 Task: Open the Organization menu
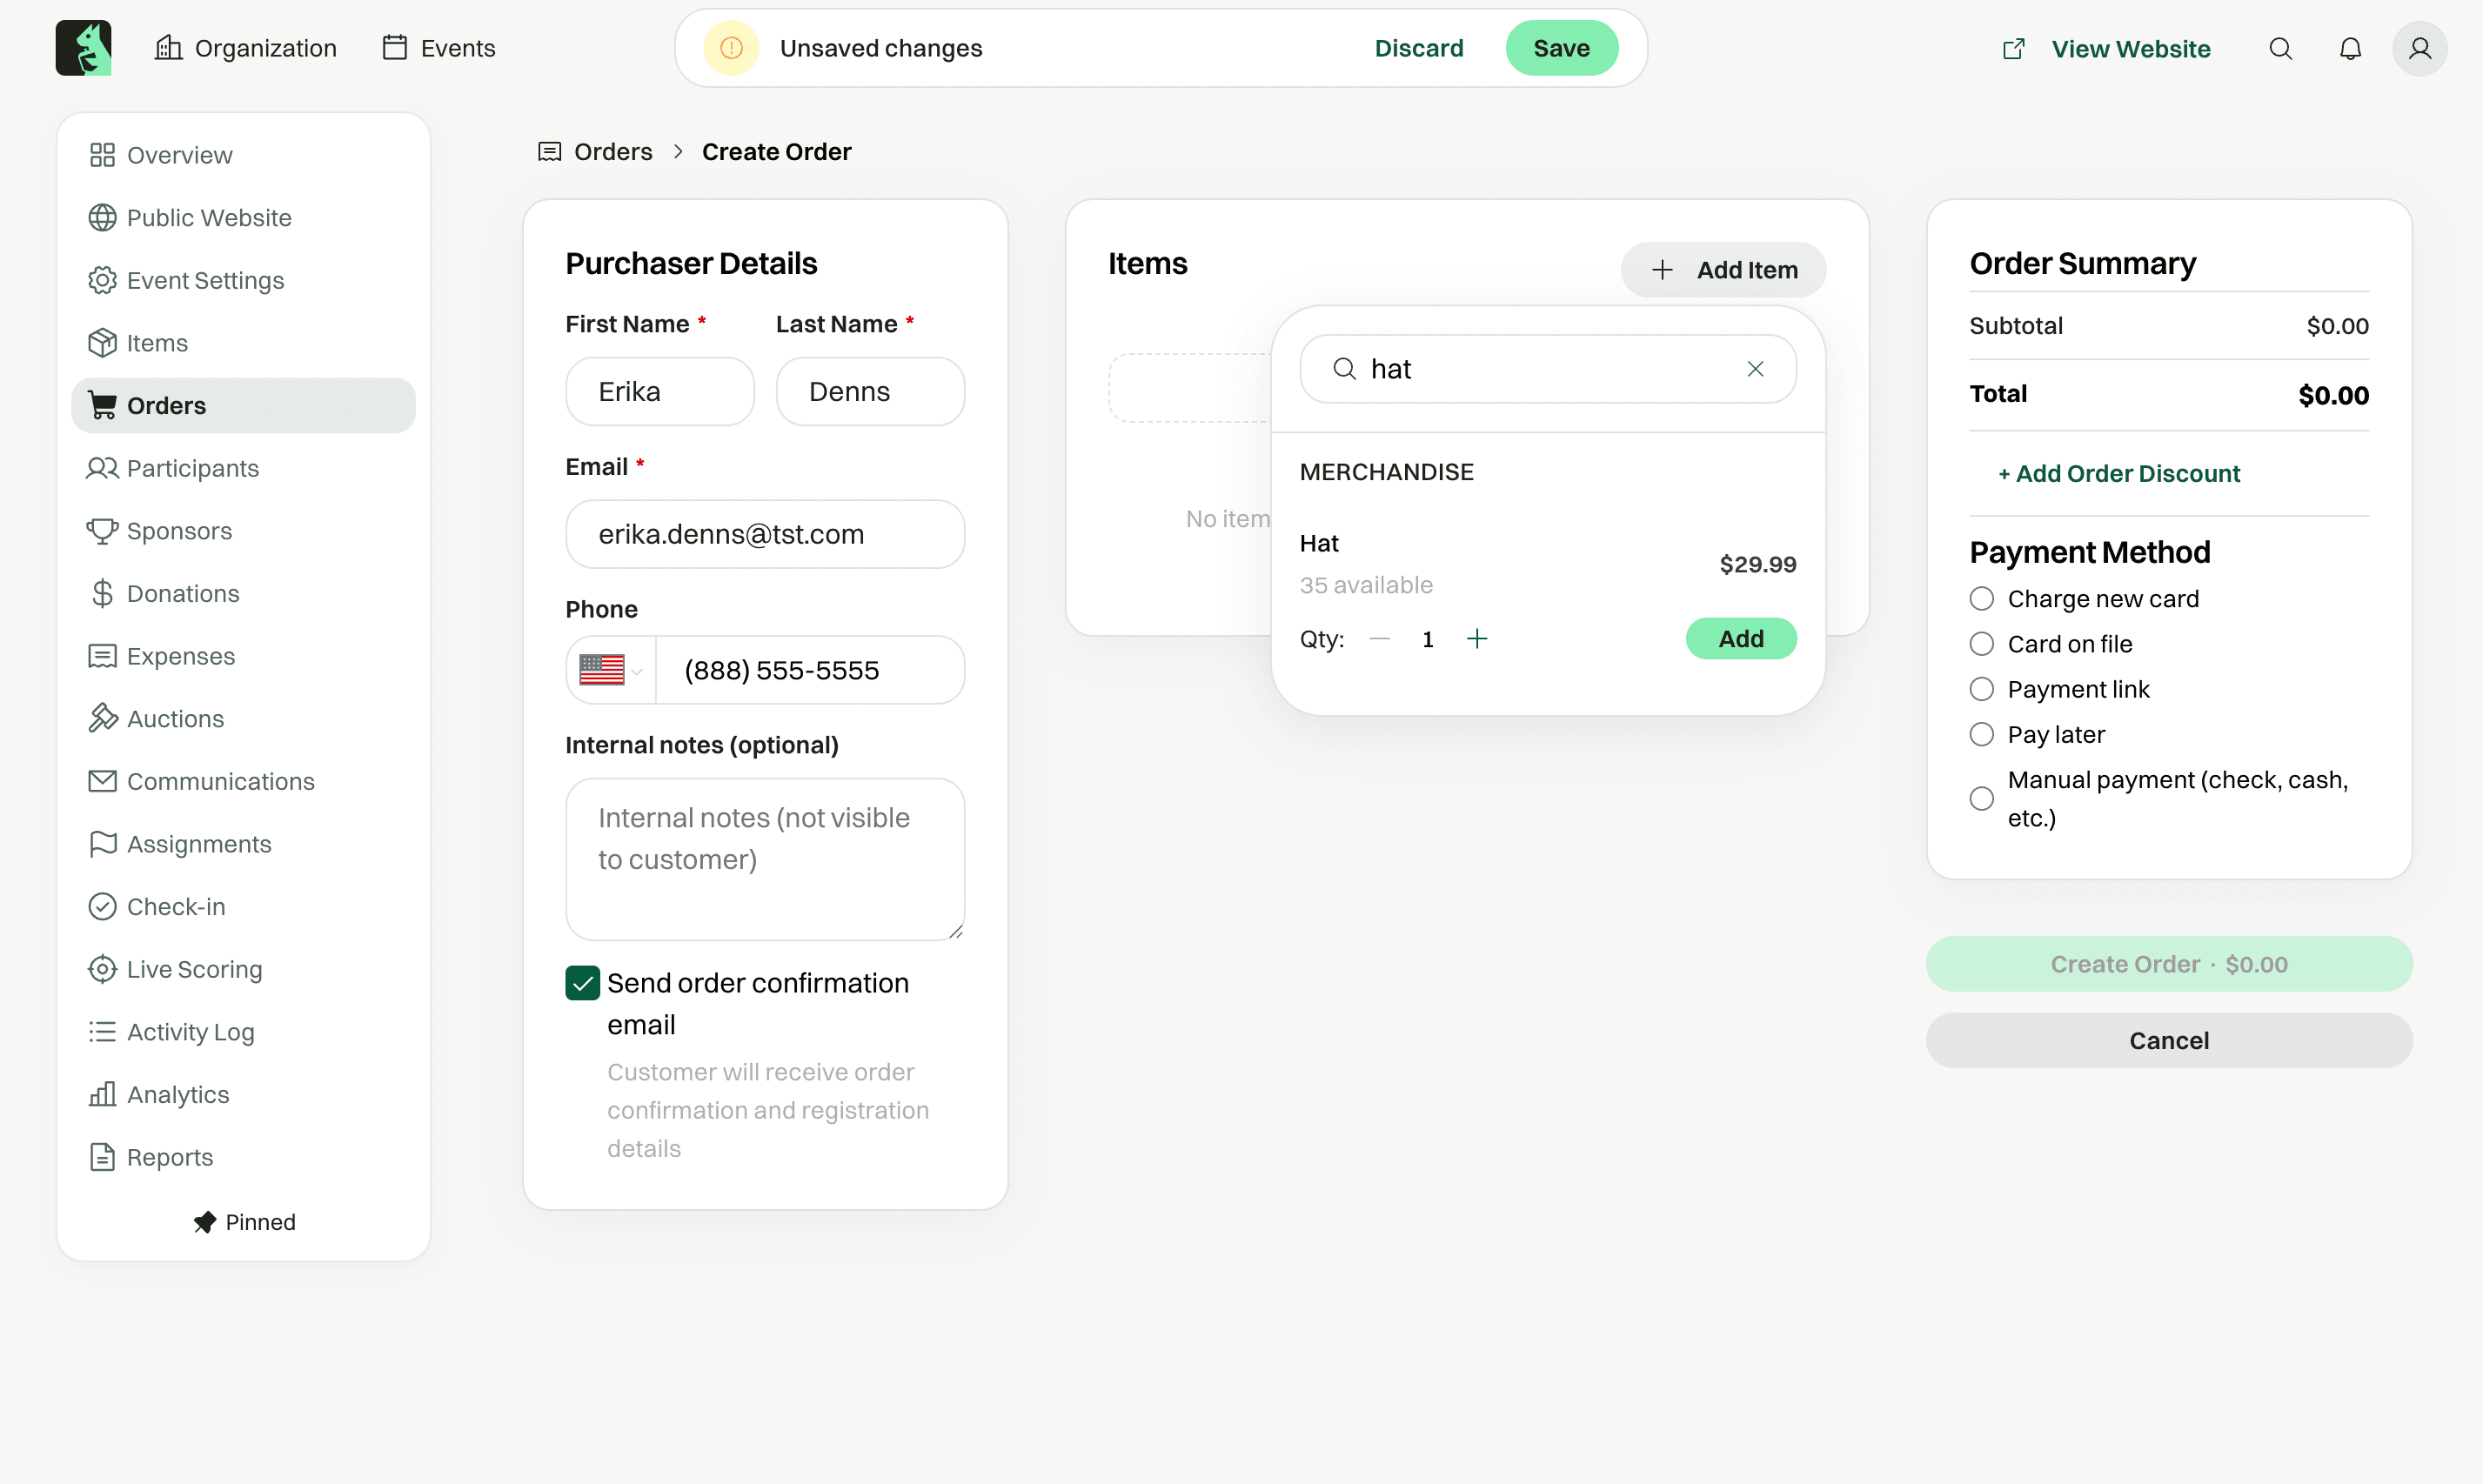click(245, 48)
